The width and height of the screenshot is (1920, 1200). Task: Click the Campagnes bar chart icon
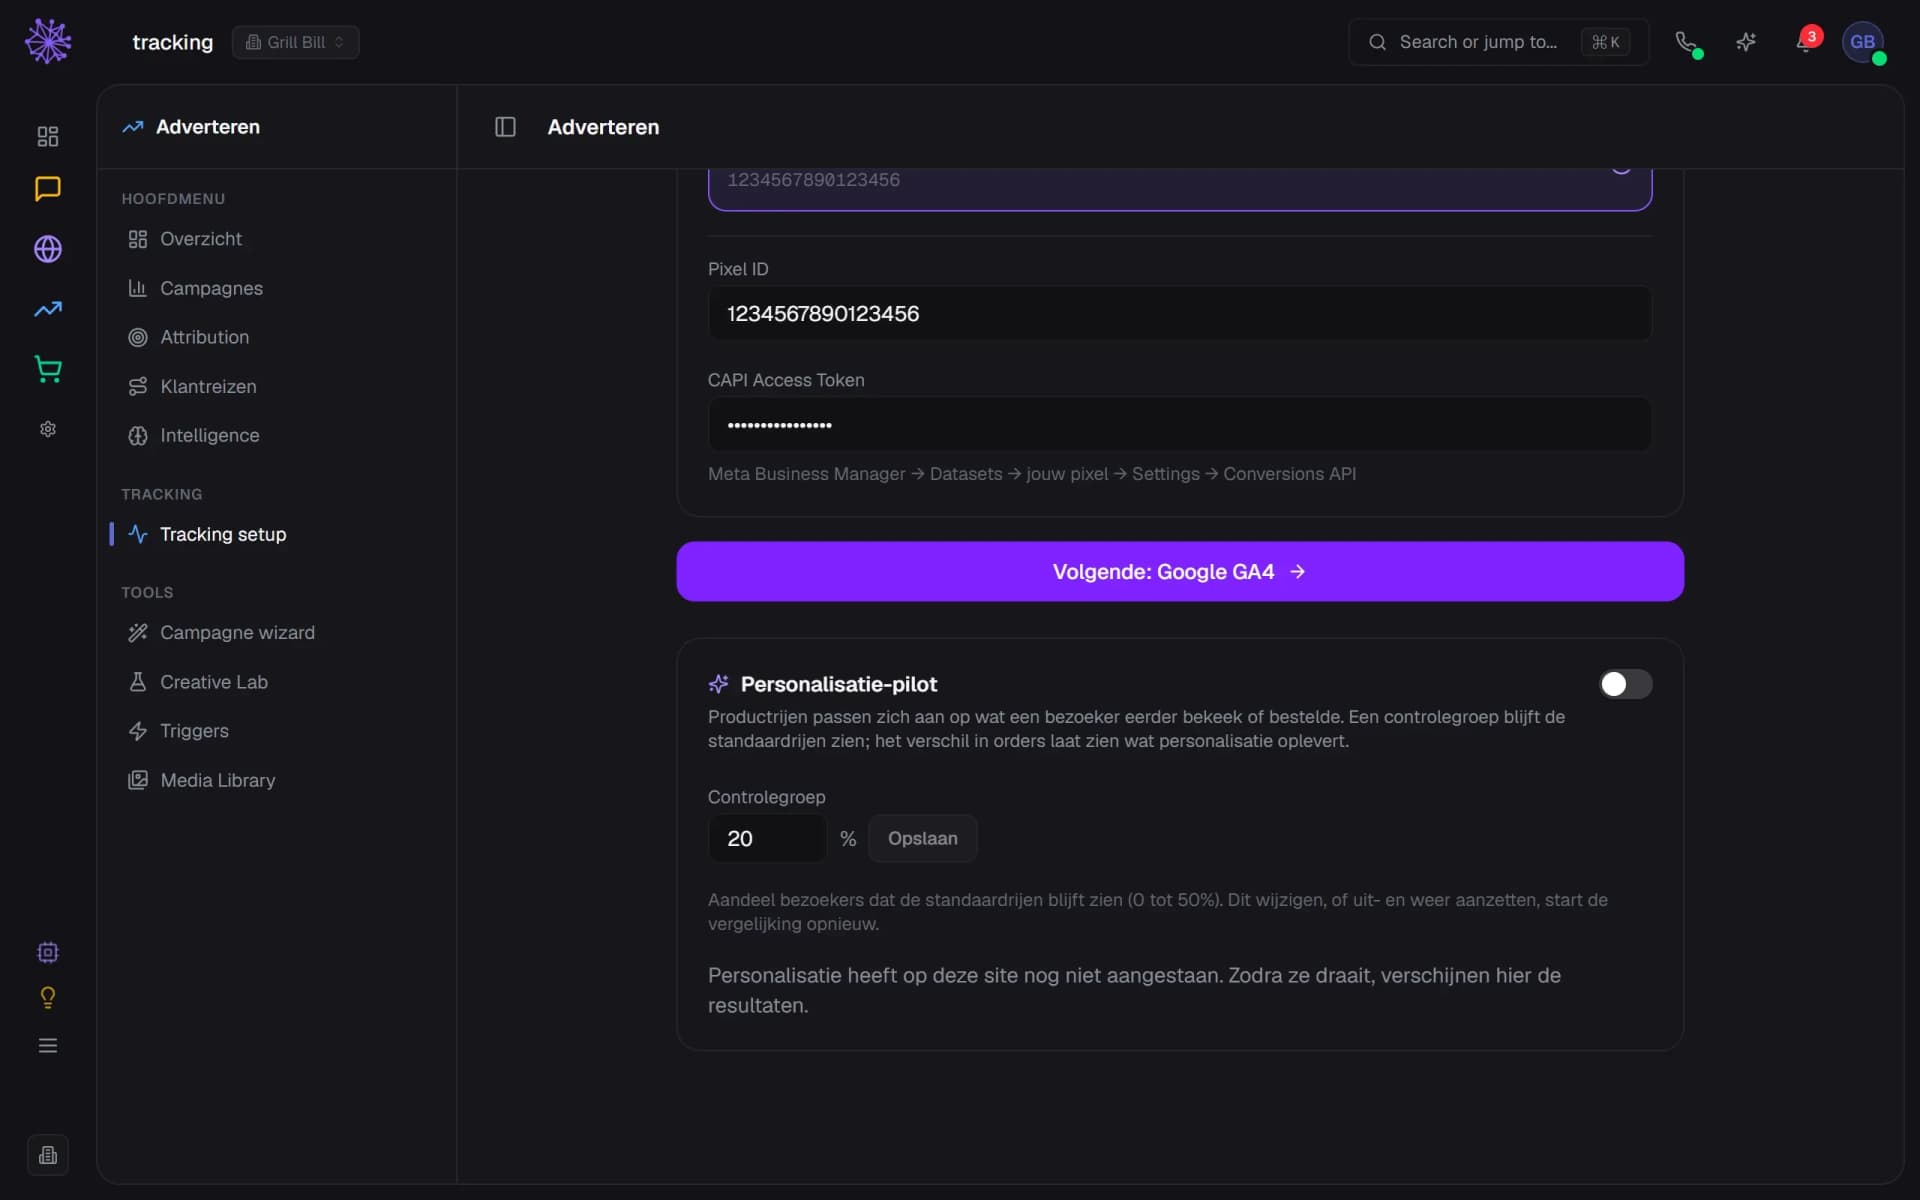pos(138,288)
